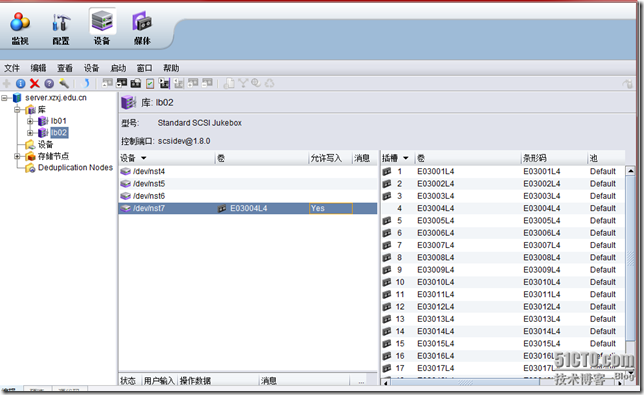Select the /dev/nst5 device row
The height and width of the screenshot is (395, 644).
tap(248, 184)
